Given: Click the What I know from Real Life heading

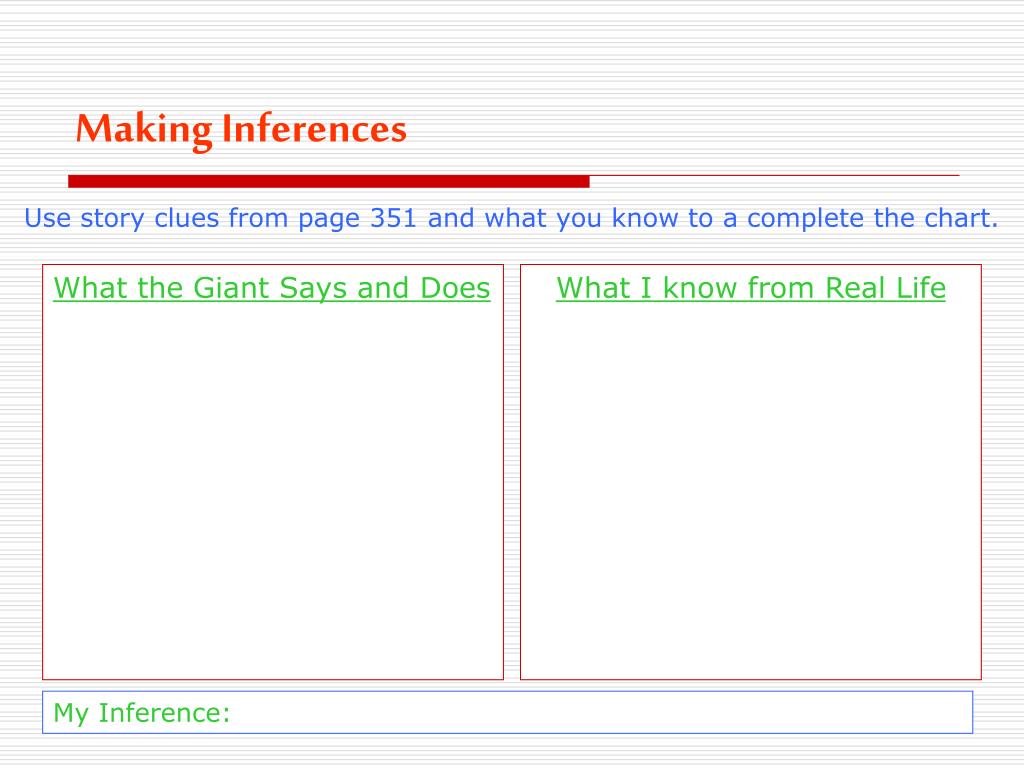Looking at the screenshot, I should click(751, 288).
